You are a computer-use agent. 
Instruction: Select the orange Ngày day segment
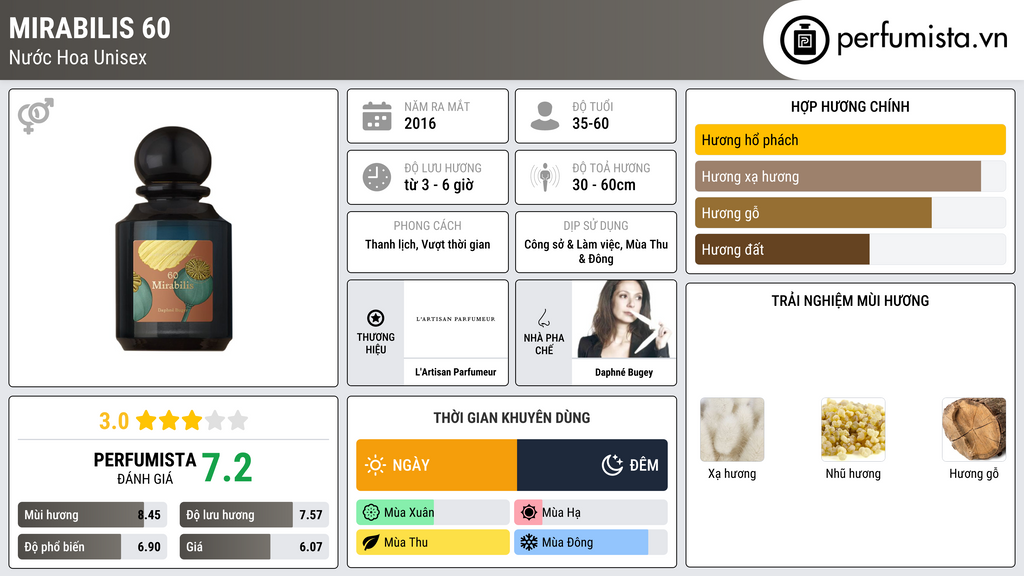click(x=437, y=465)
